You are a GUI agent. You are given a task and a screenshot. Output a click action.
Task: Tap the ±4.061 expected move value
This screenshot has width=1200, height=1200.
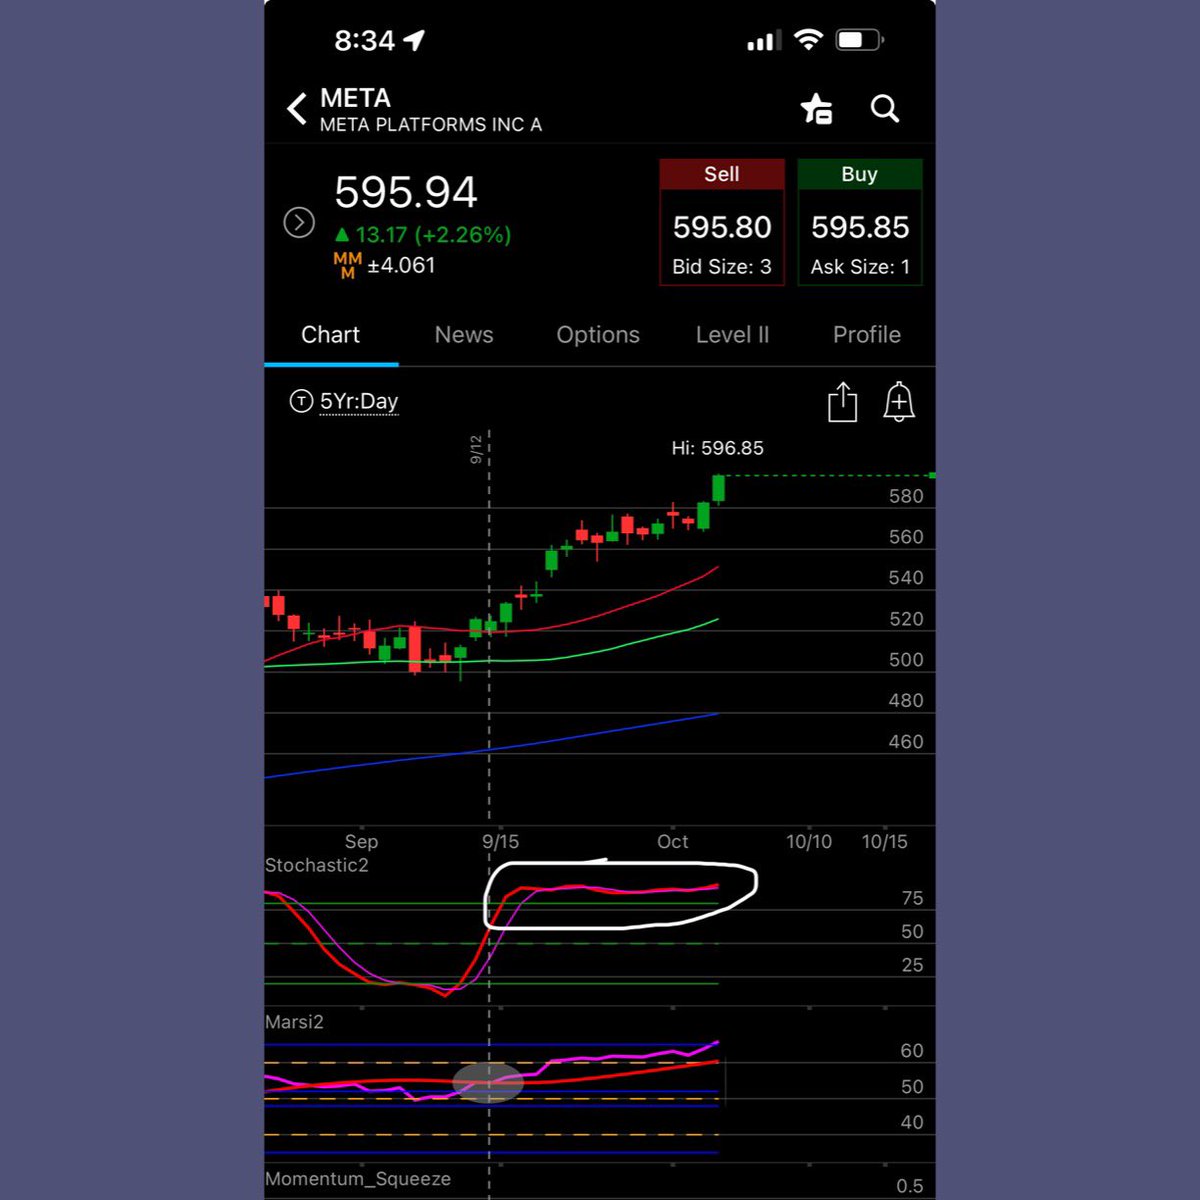click(401, 265)
